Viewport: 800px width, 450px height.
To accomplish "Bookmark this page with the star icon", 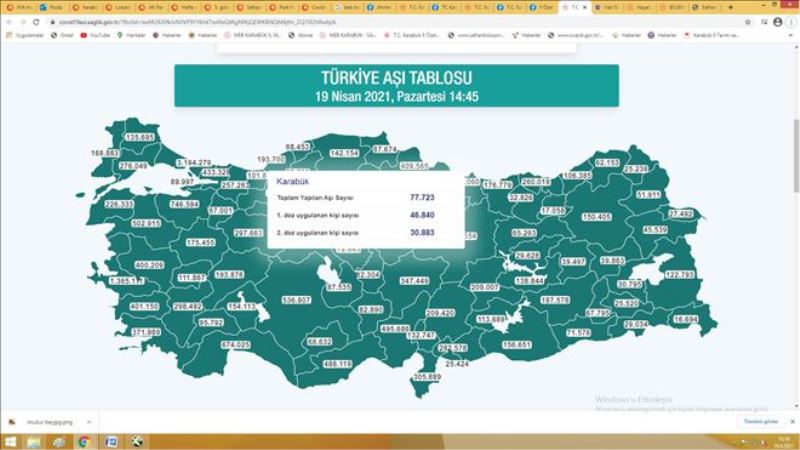I will 749,21.
